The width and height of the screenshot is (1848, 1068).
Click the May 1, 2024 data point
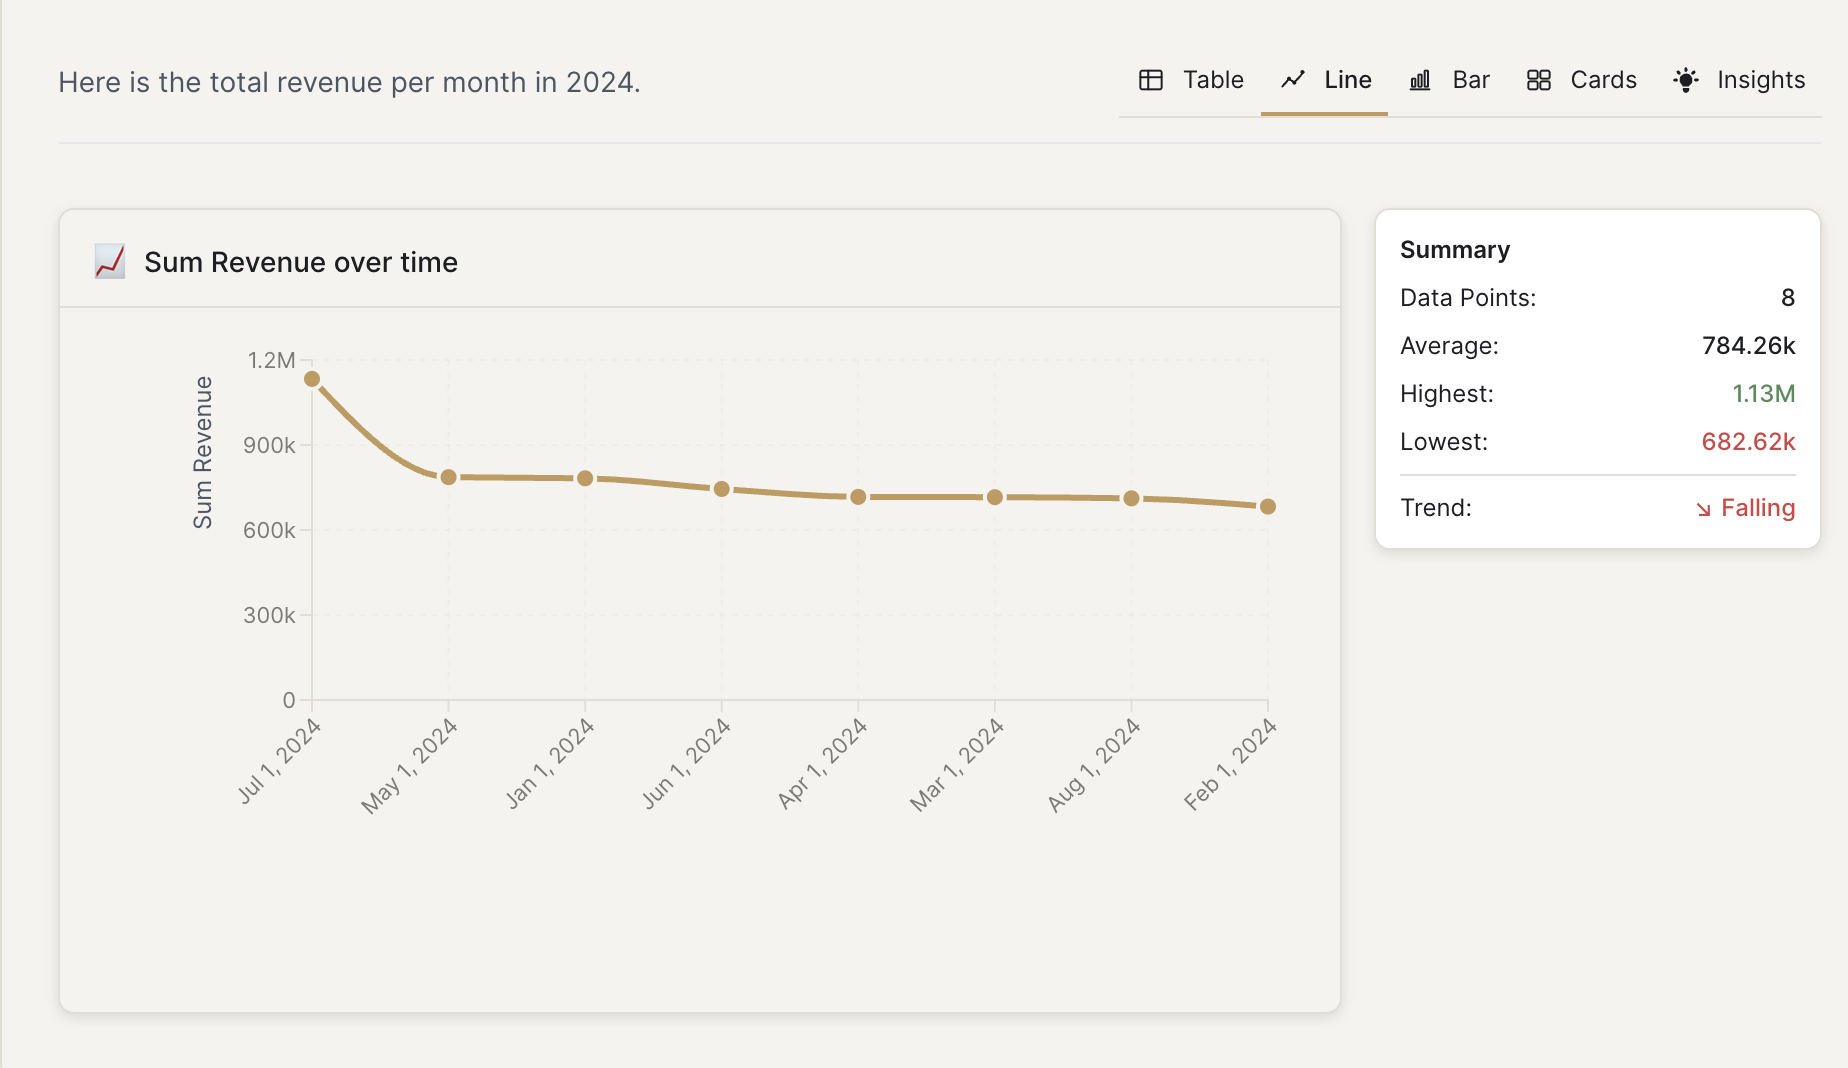coord(449,477)
